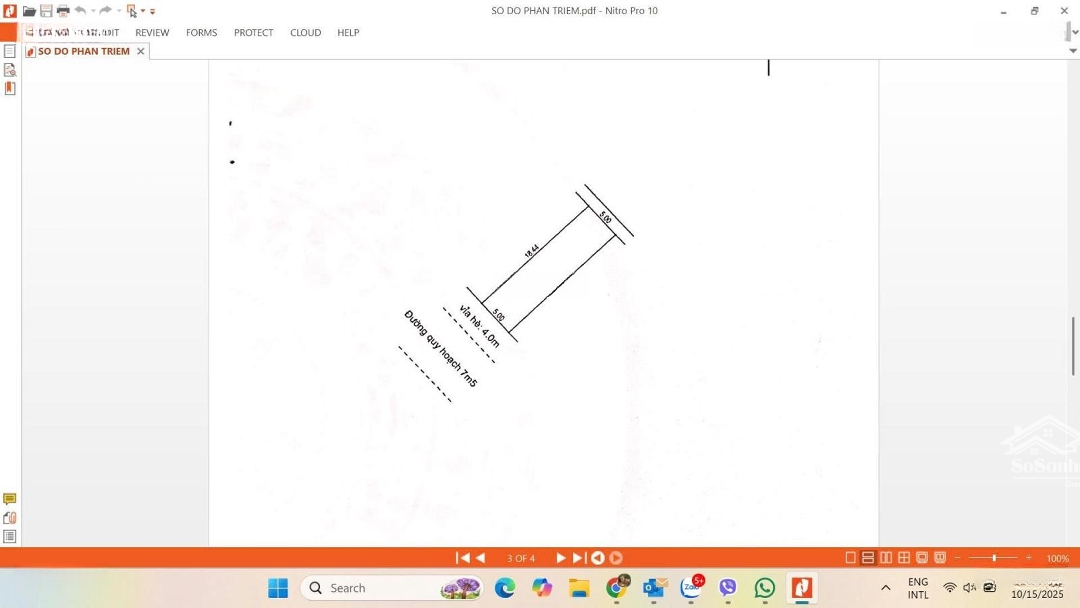Click the Print icon in quick access toolbar
Screen dimensions: 1080x608
[x=63, y=11]
